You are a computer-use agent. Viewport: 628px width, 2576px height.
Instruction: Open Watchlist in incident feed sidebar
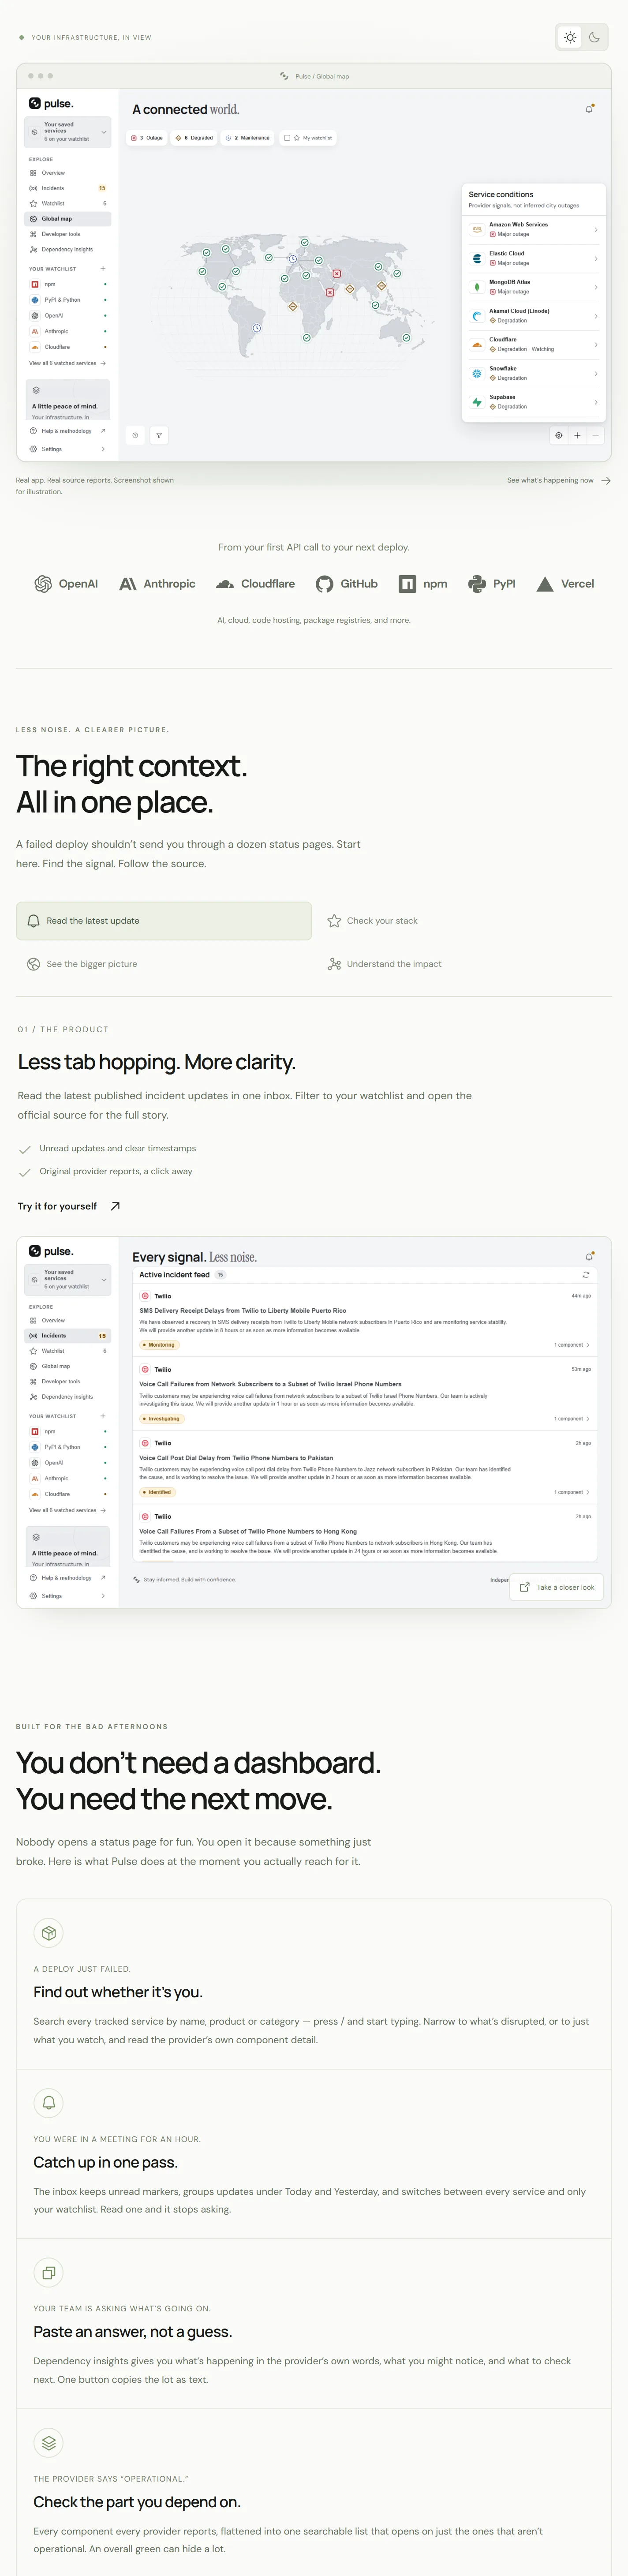pyautogui.click(x=68, y=1351)
